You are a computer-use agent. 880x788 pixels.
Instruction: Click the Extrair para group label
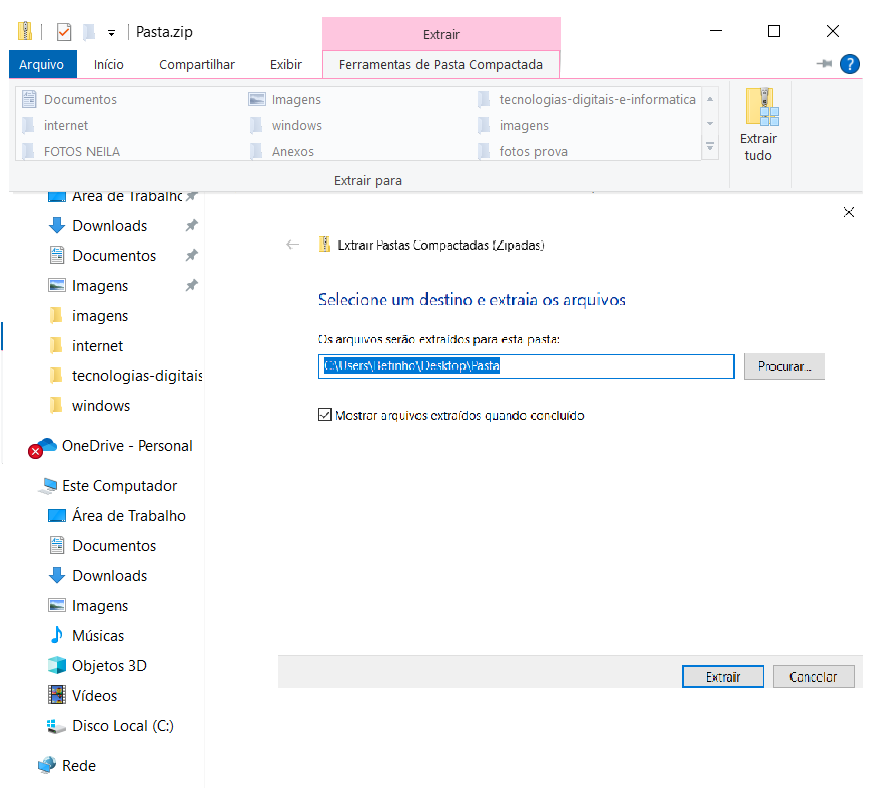[368, 181]
